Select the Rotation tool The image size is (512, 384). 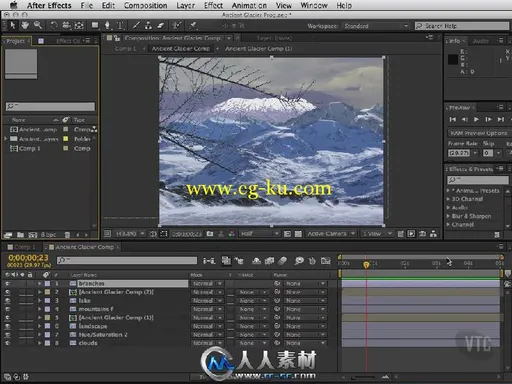click(x=54, y=25)
